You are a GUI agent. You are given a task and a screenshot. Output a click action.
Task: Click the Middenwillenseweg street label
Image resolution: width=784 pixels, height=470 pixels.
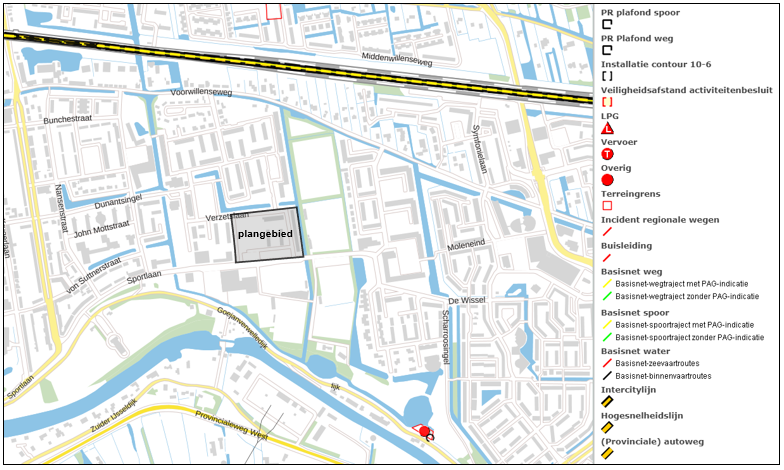click(x=397, y=60)
